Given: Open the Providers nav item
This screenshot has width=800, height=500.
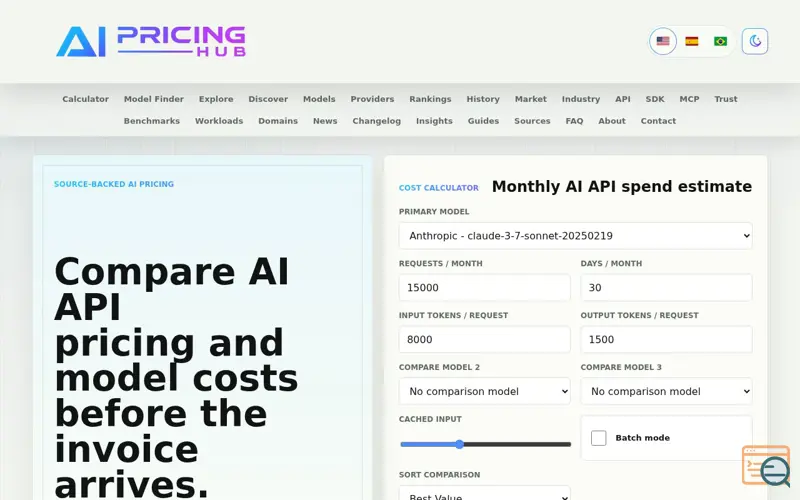Looking at the screenshot, I should point(372,99).
